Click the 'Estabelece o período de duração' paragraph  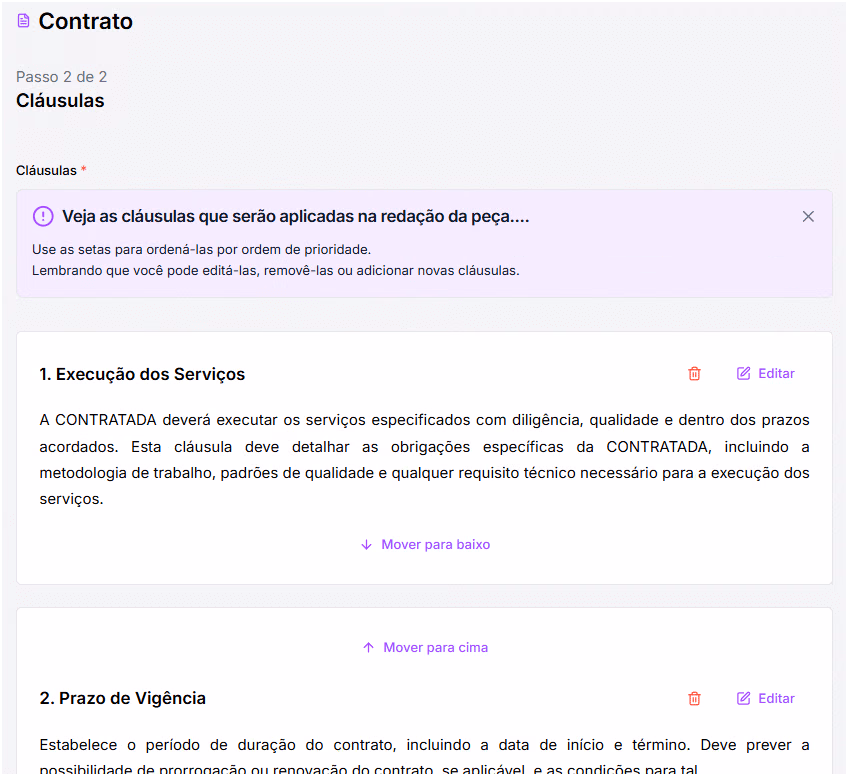tap(425, 757)
